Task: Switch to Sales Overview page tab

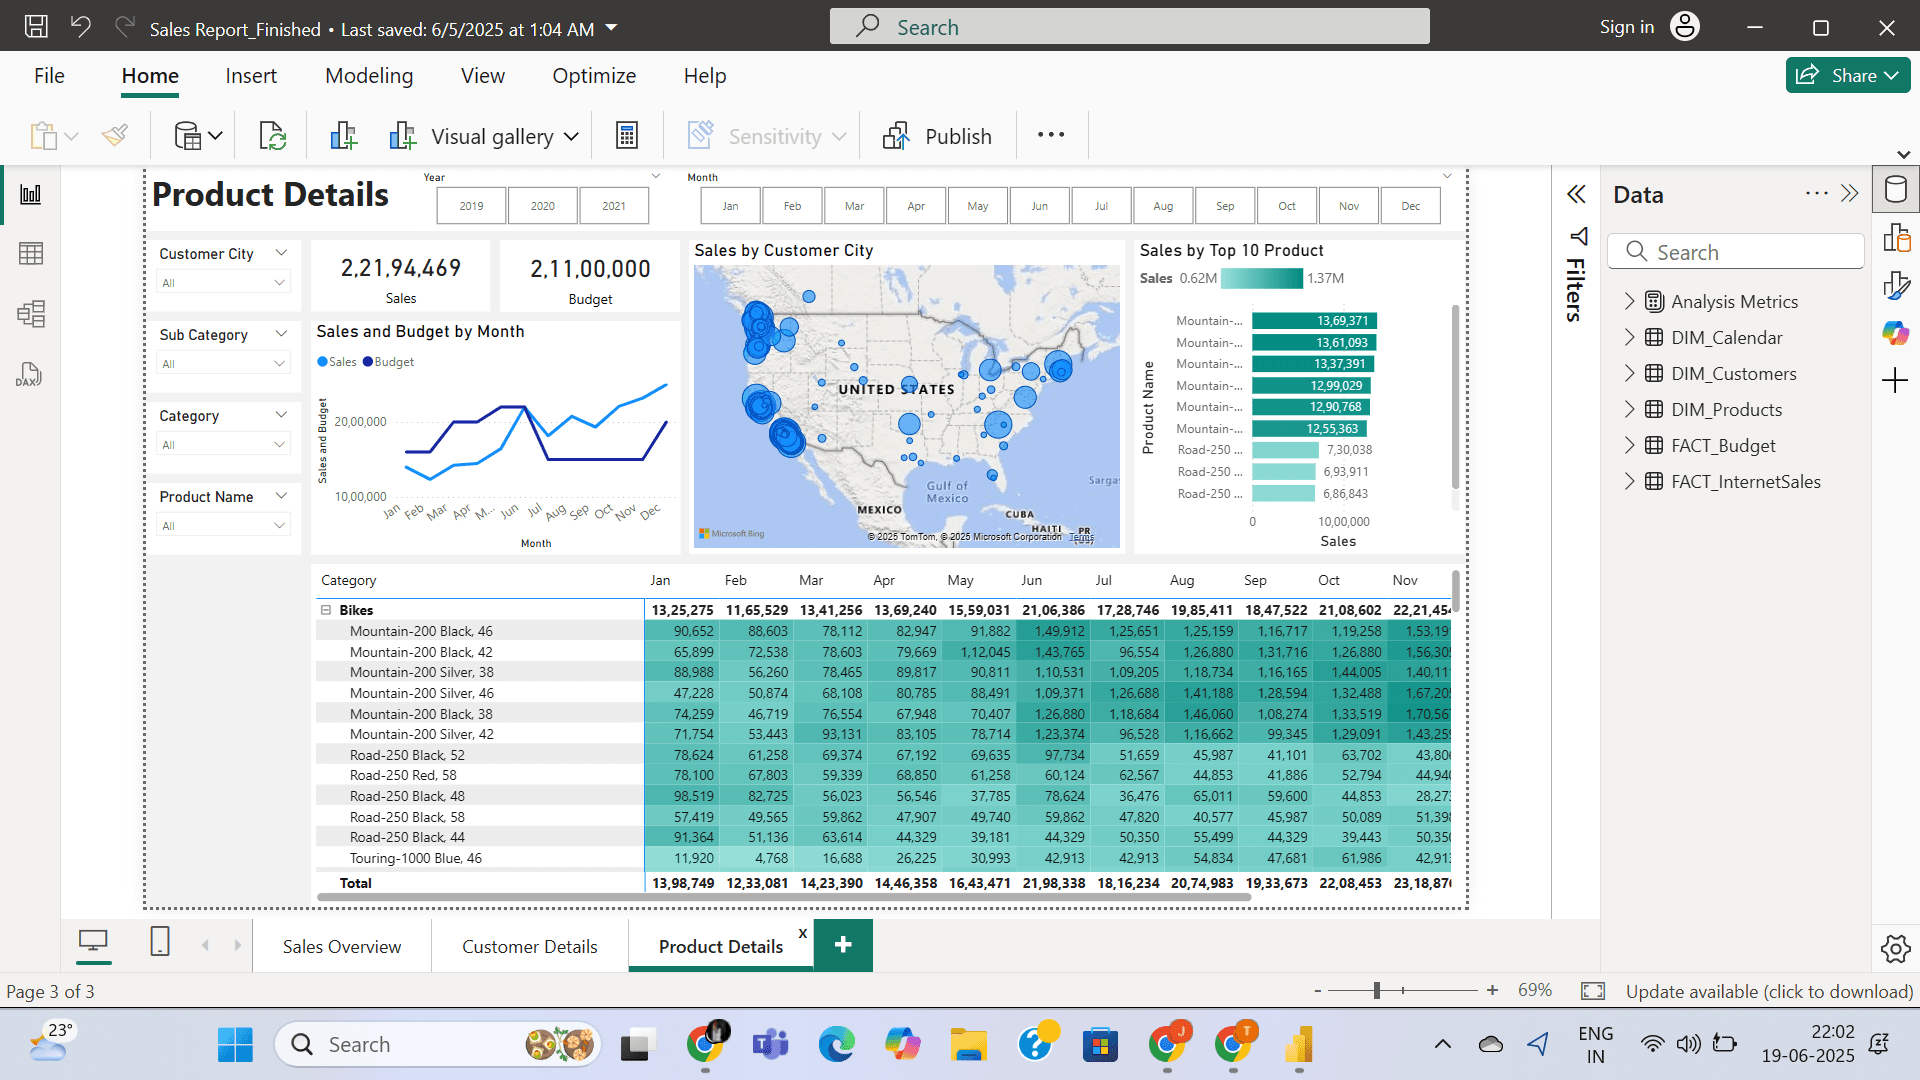Action: (x=341, y=946)
